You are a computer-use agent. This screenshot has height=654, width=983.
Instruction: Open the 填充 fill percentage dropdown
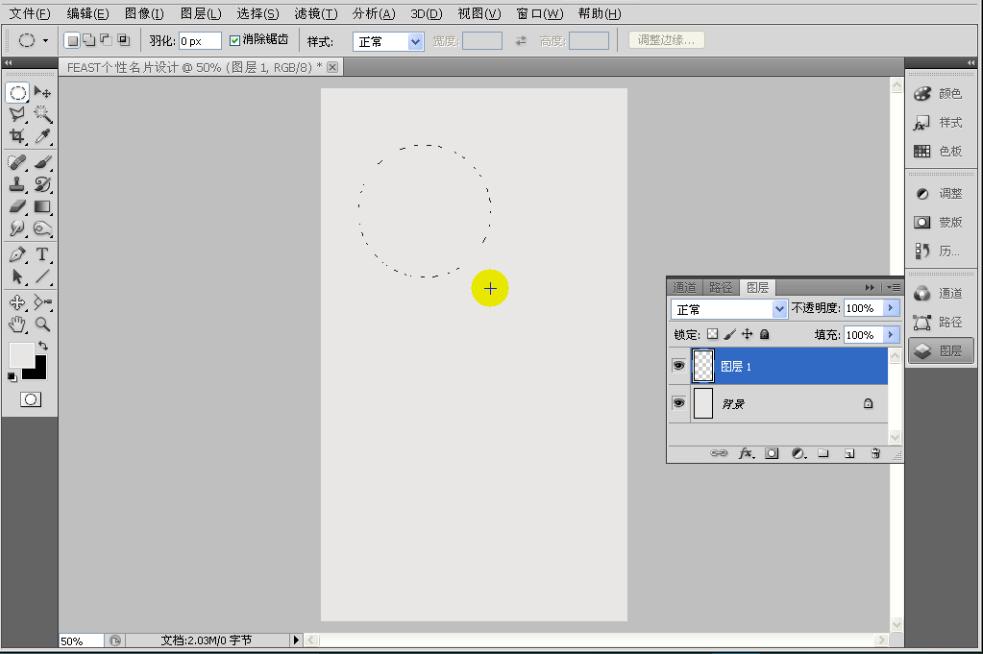pyautogui.click(x=890, y=335)
